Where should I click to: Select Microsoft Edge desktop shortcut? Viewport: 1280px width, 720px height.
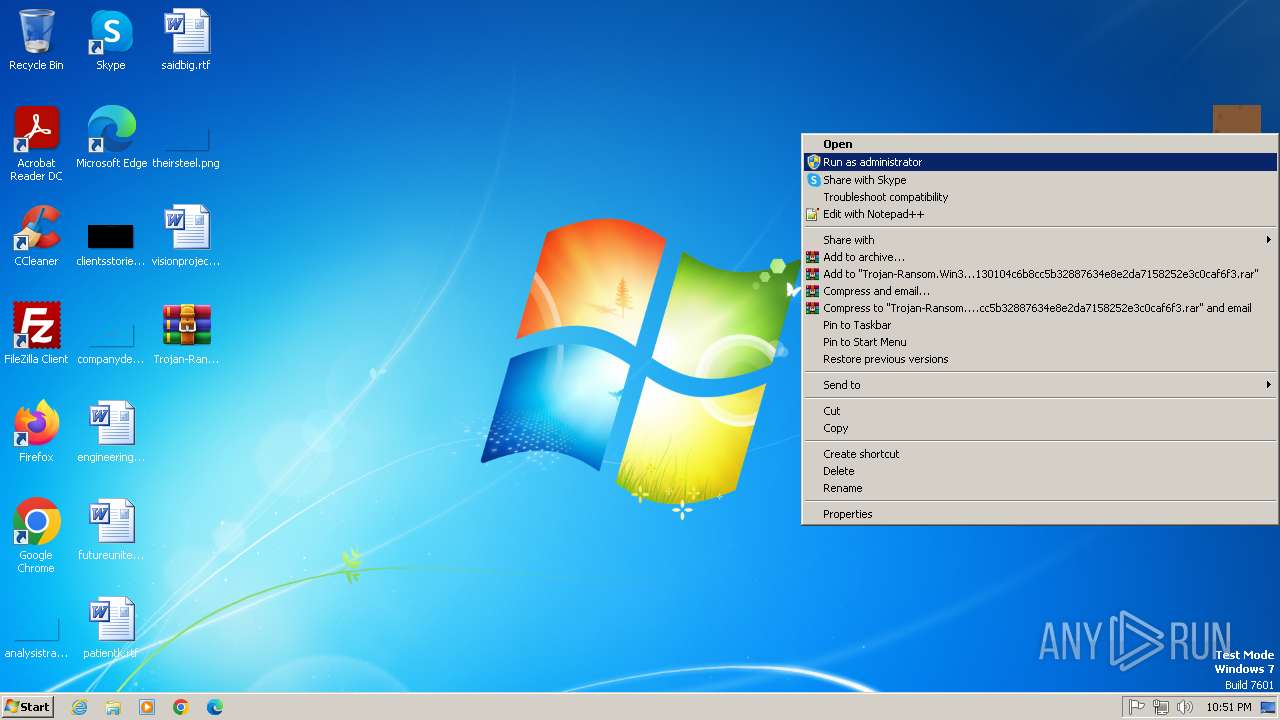[111, 138]
